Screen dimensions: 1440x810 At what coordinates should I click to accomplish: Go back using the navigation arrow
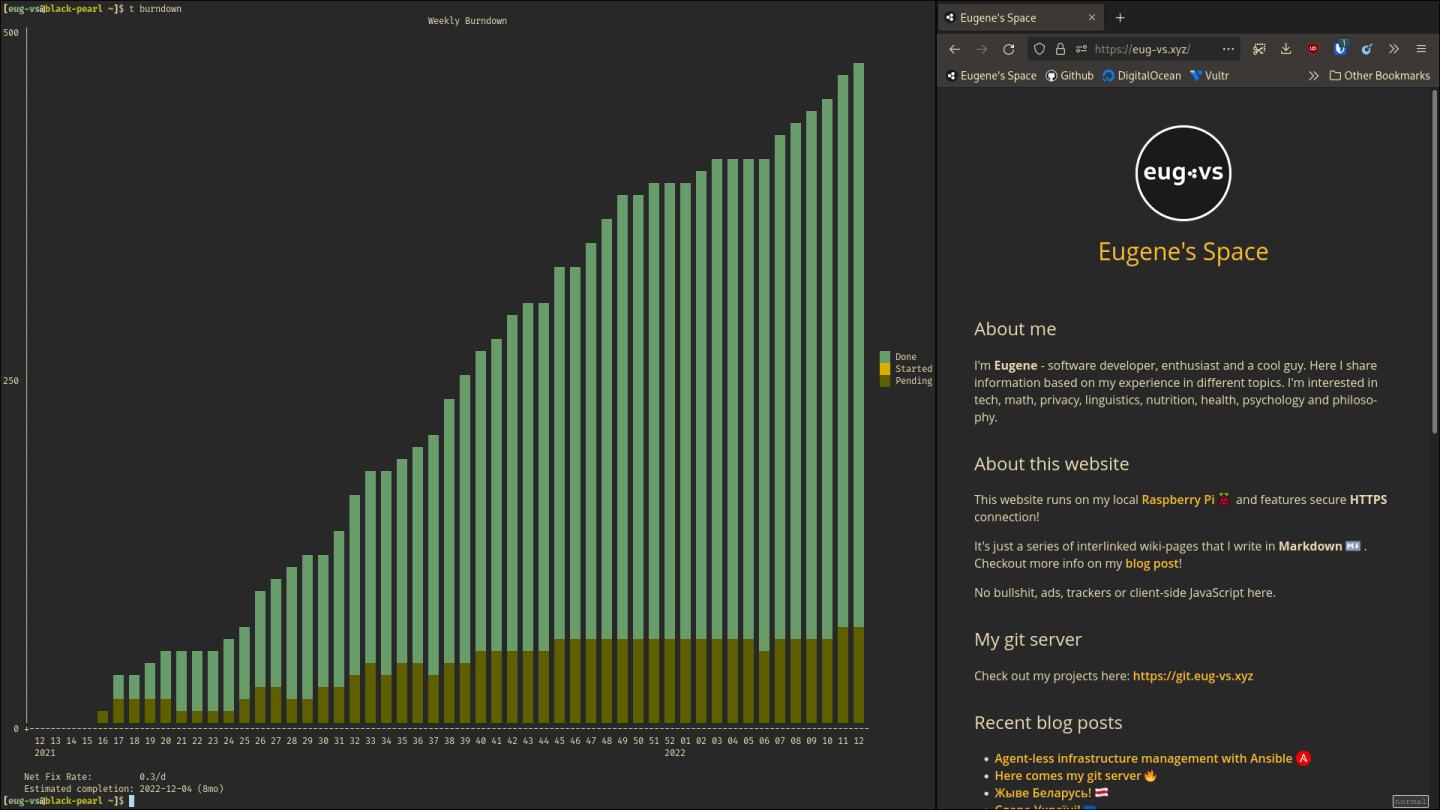tap(954, 48)
